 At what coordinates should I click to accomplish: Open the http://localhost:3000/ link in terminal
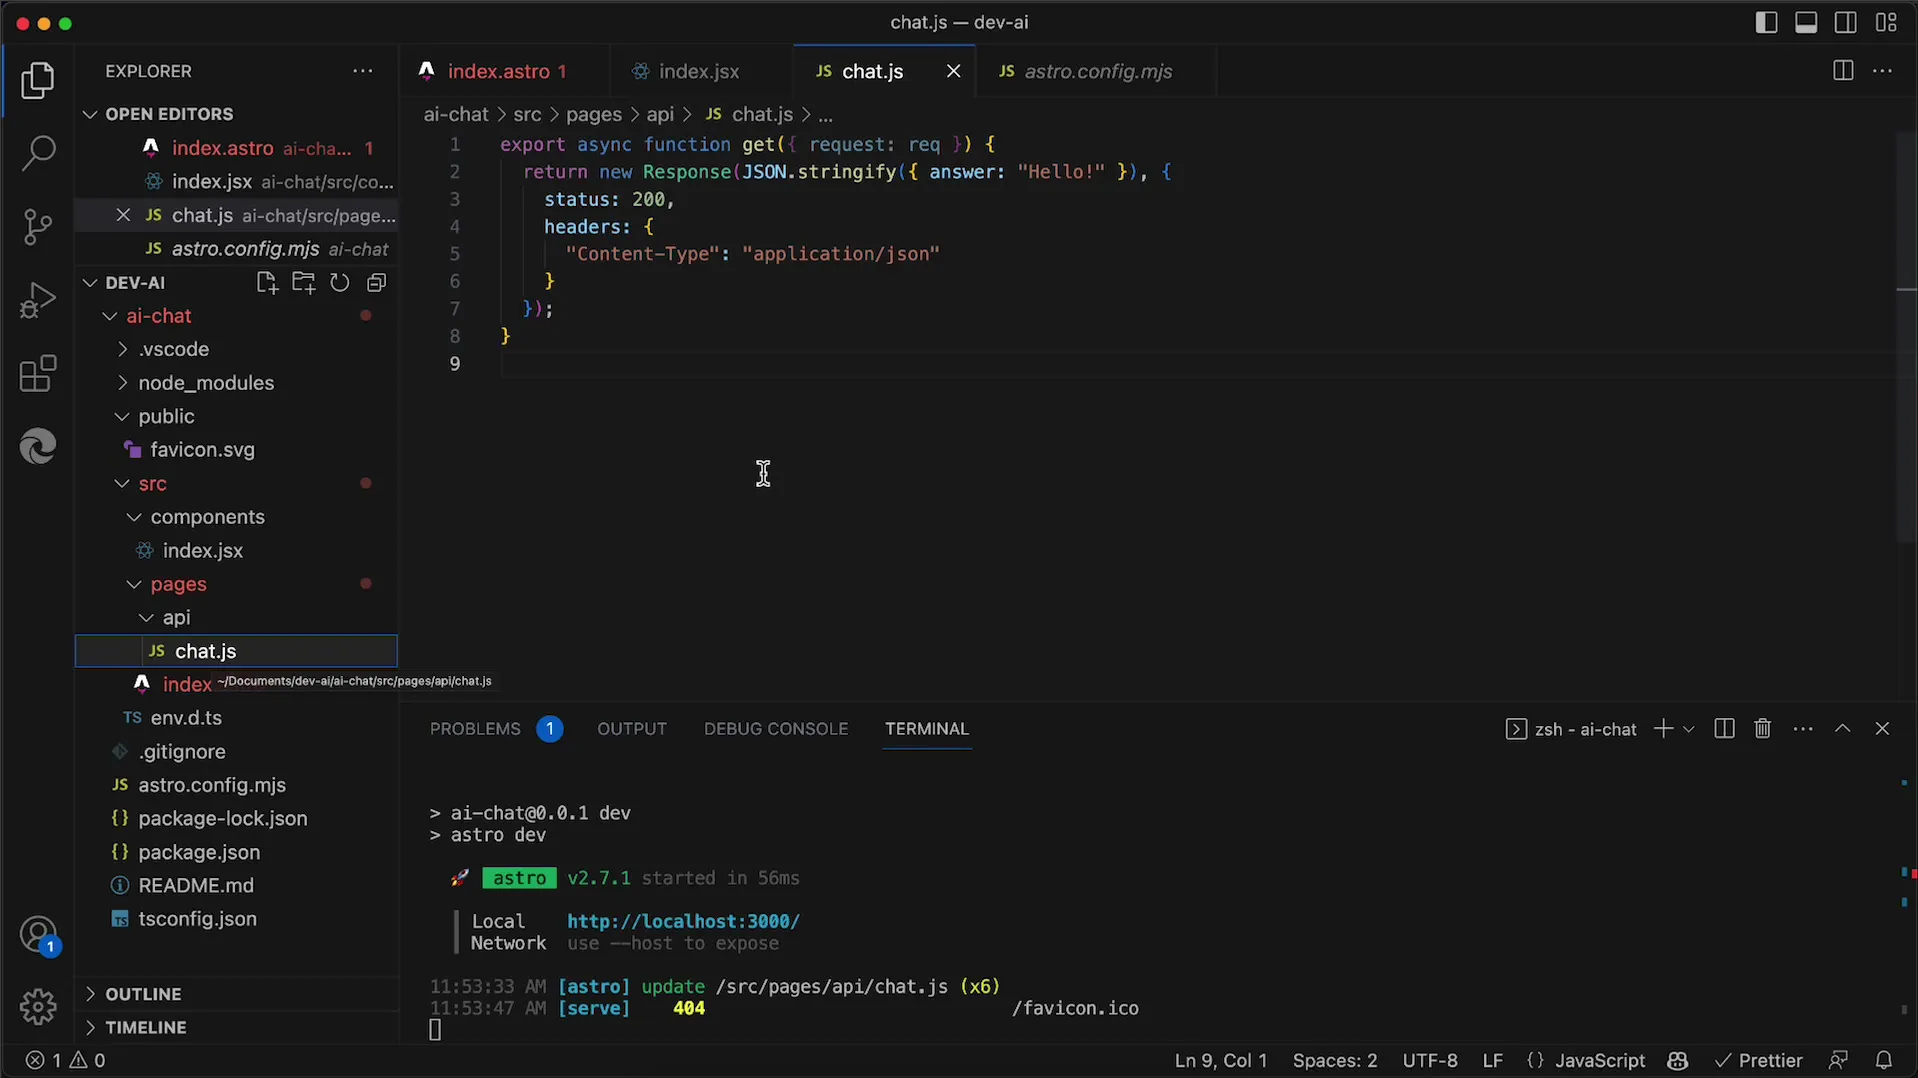(x=683, y=921)
